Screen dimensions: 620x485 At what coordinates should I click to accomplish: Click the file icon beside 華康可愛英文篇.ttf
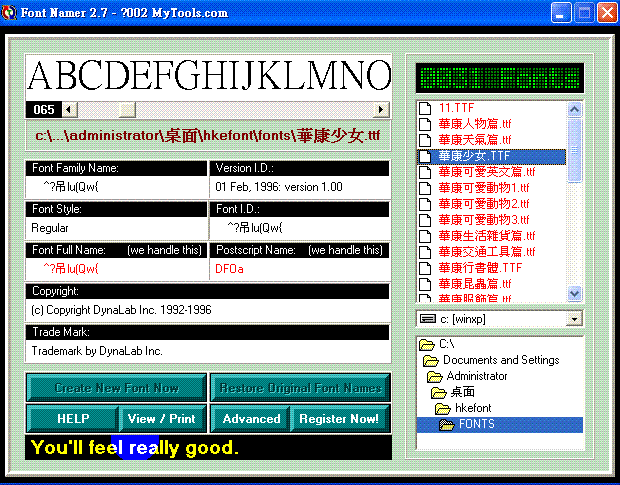(x=425, y=172)
